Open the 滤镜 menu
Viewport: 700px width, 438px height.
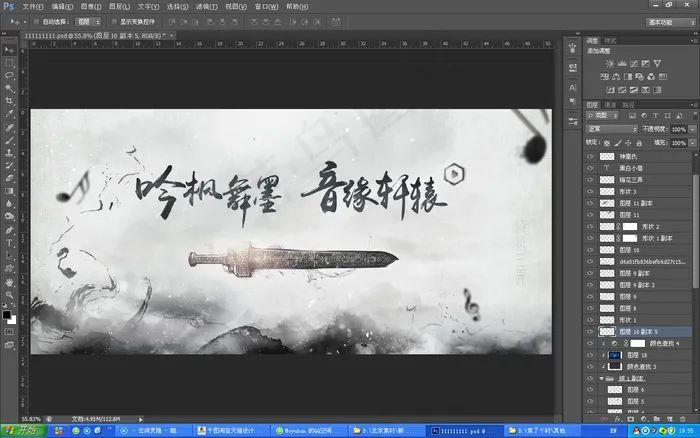pyautogui.click(x=204, y=6)
